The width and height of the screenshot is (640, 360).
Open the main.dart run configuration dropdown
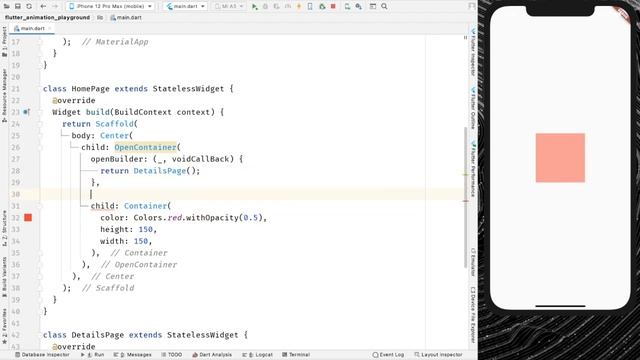[x=186, y=6]
